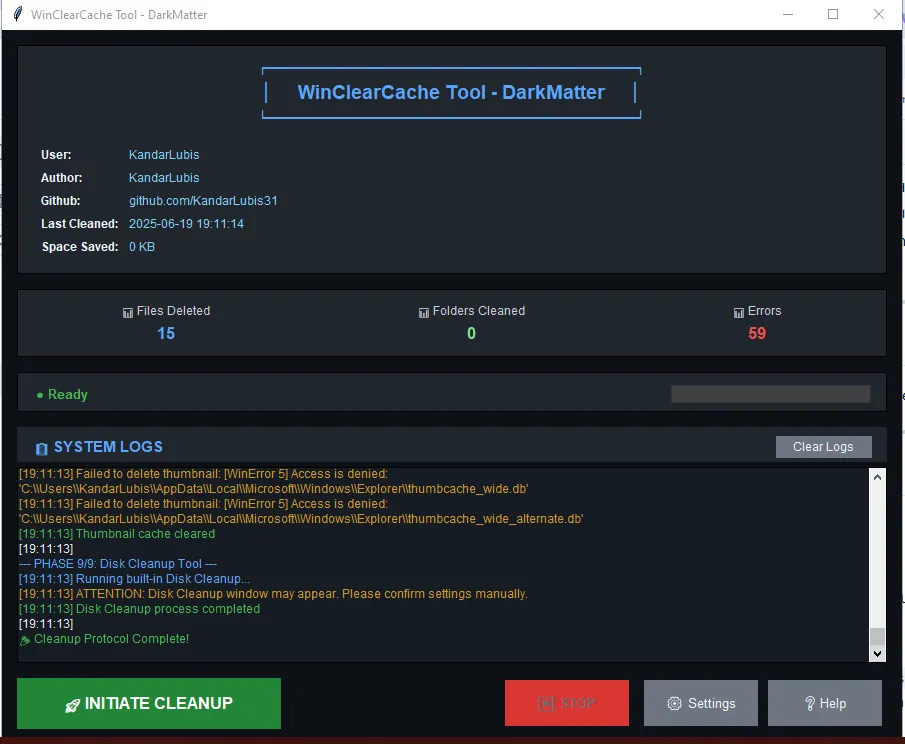905x744 pixels.
Task: Open Settings
Action: point(700,703)
